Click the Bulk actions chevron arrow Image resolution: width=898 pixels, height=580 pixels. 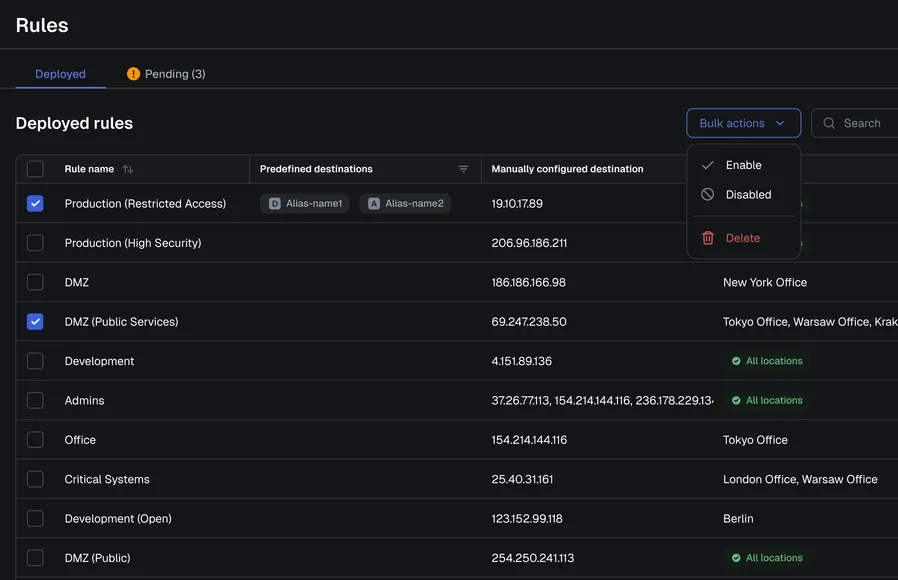[780, 123]
